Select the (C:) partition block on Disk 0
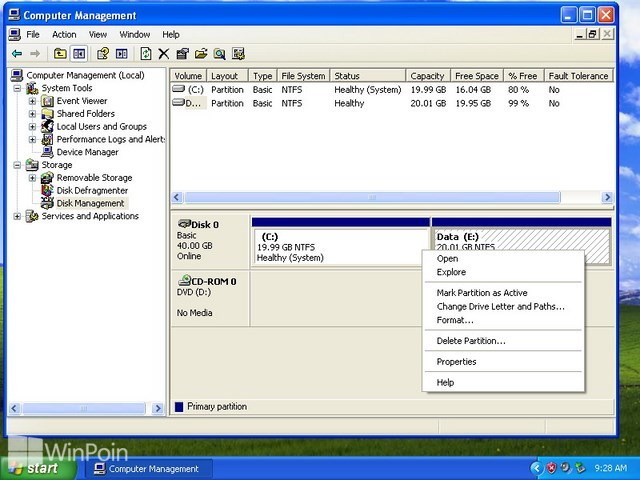This screenshot has height=480, width=640. point(340,247)
